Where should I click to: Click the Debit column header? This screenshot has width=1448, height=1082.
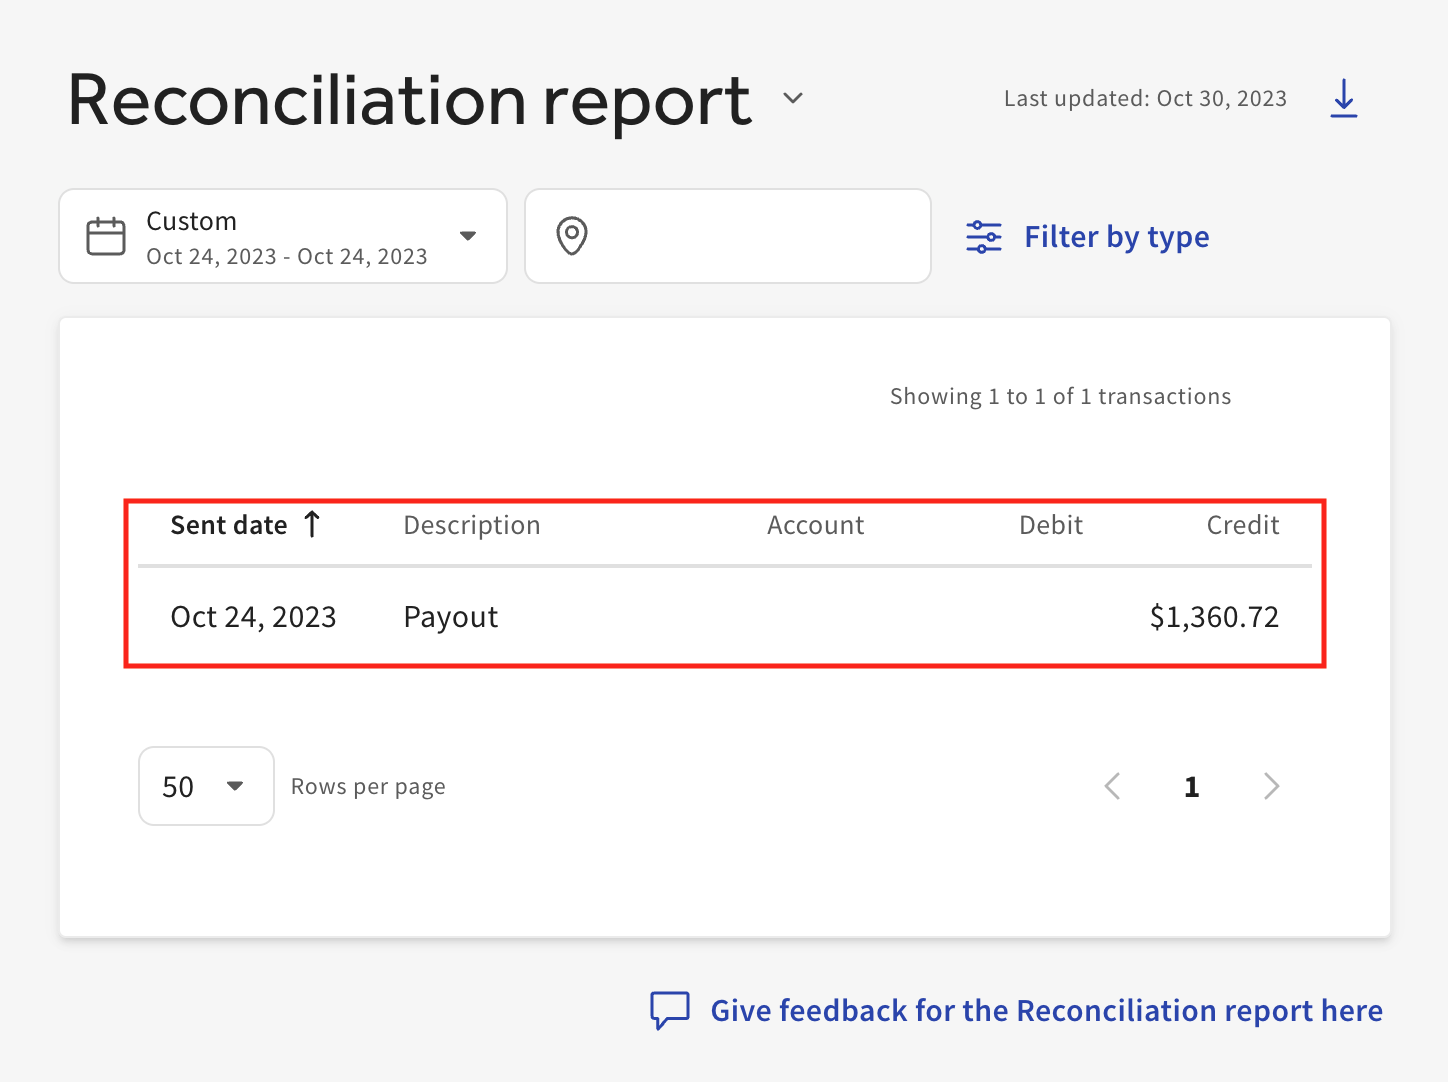(1050, 524)
